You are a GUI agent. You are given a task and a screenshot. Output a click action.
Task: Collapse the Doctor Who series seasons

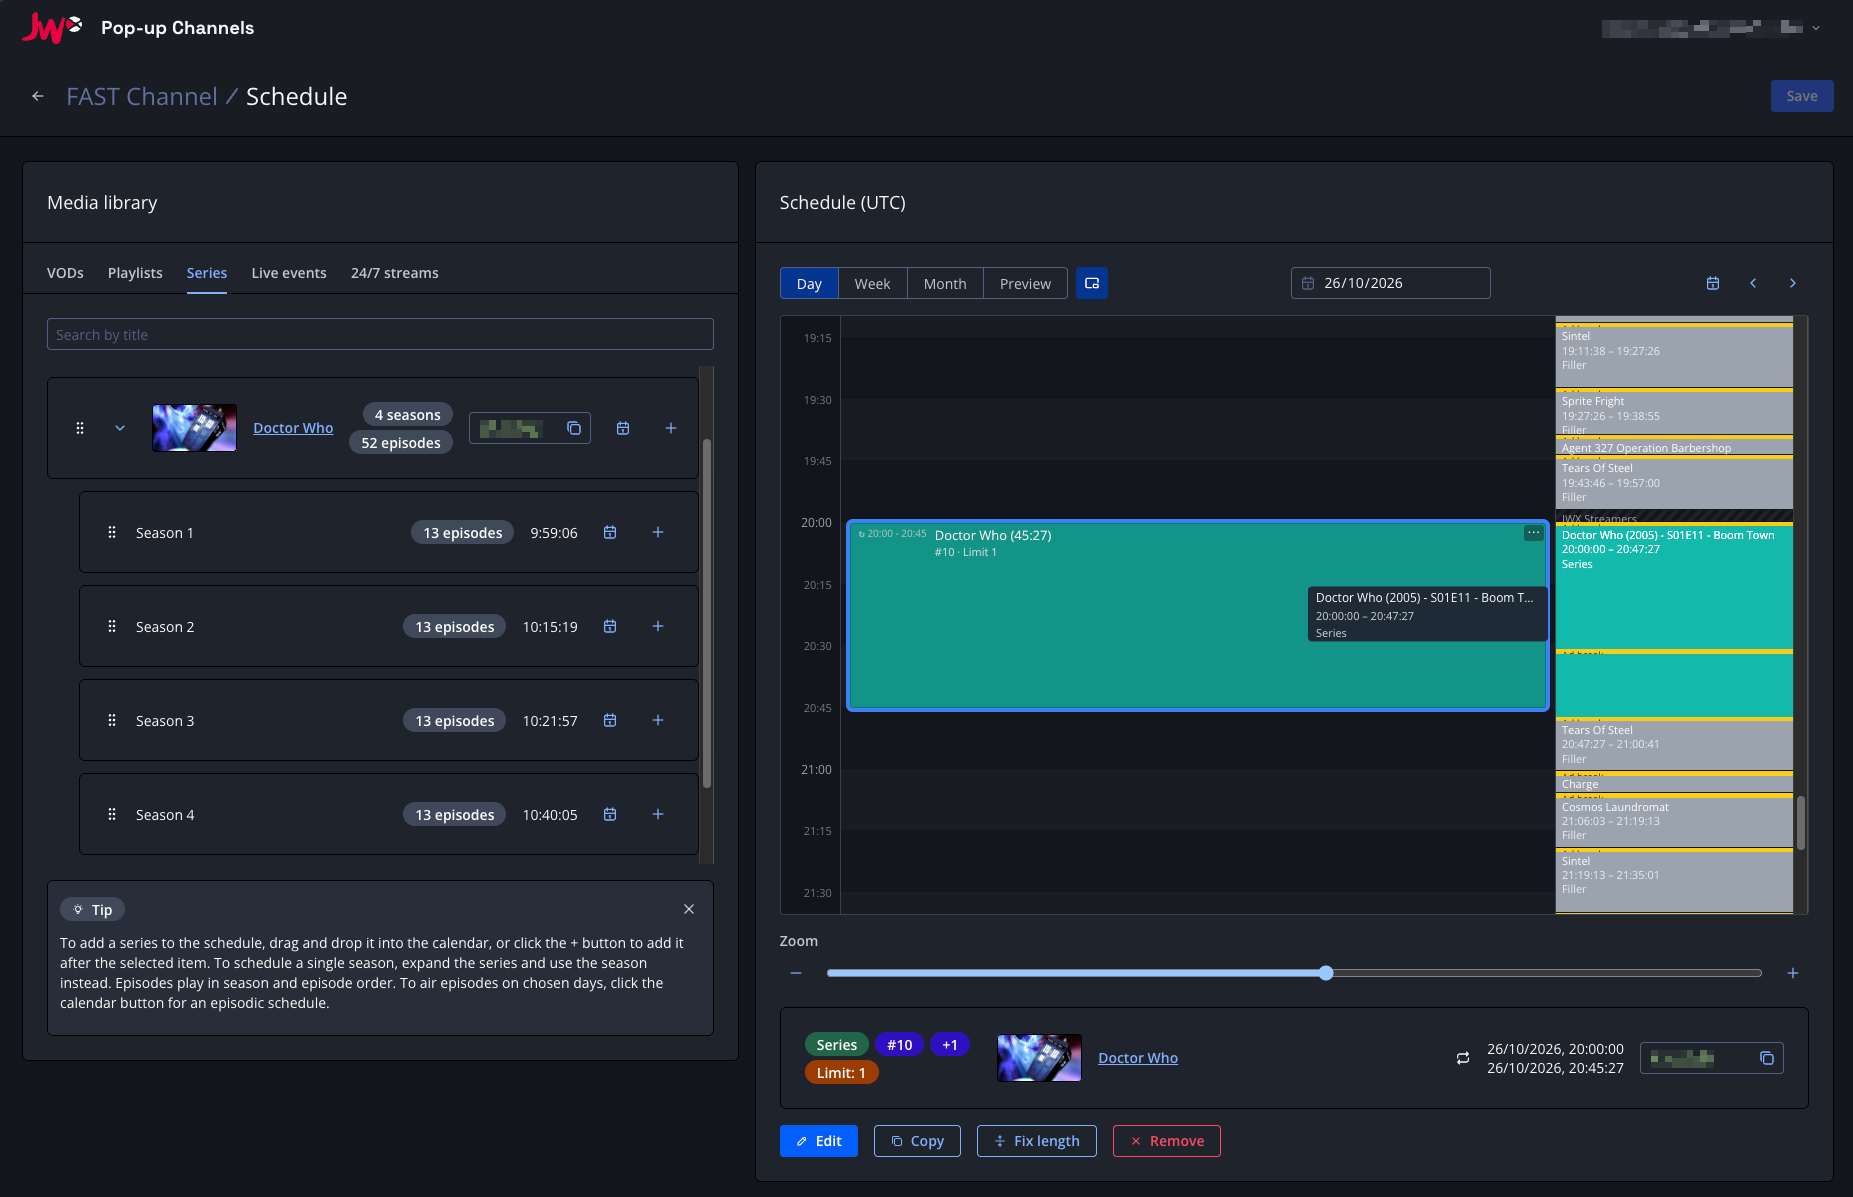[x=120, y=428]
